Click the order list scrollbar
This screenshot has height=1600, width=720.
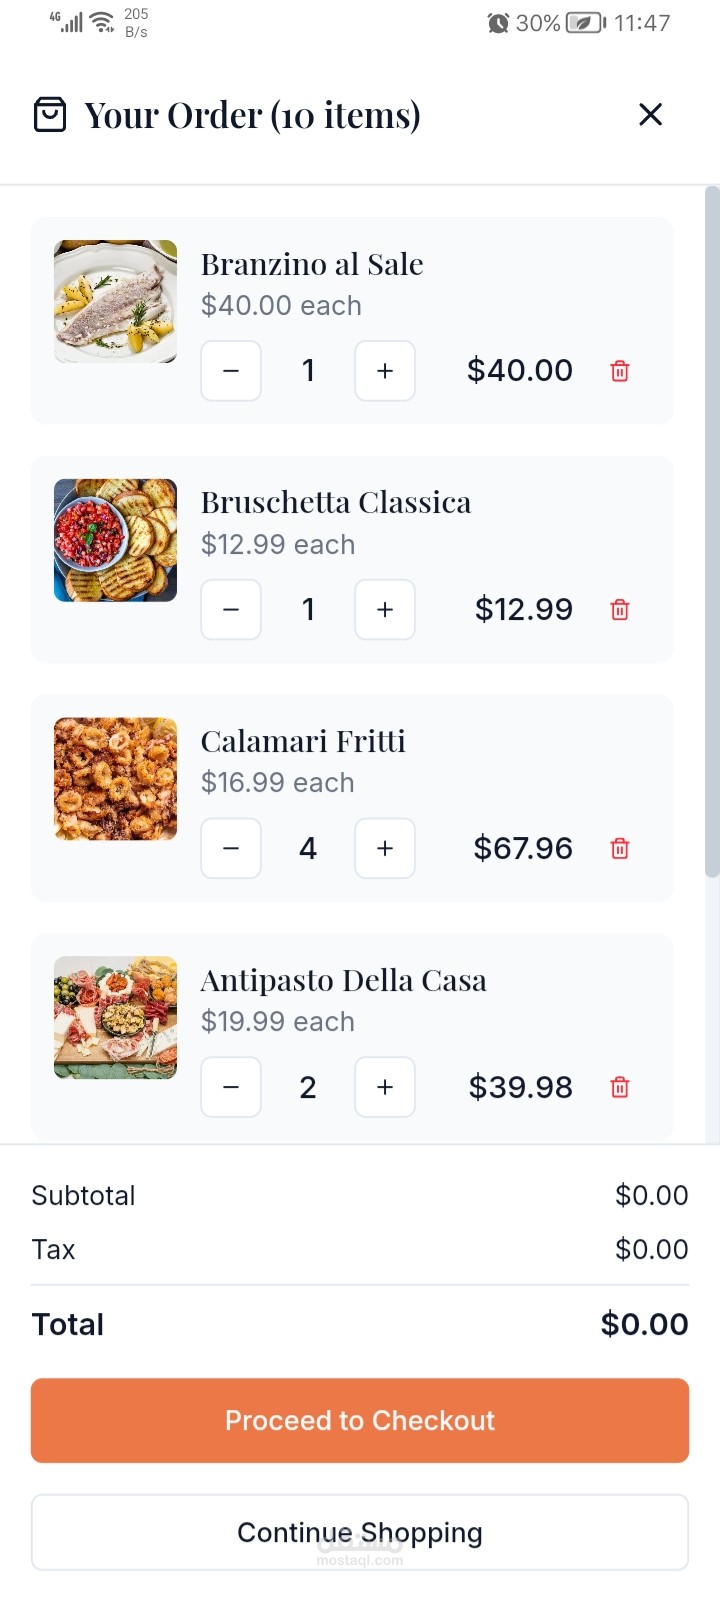712,532
